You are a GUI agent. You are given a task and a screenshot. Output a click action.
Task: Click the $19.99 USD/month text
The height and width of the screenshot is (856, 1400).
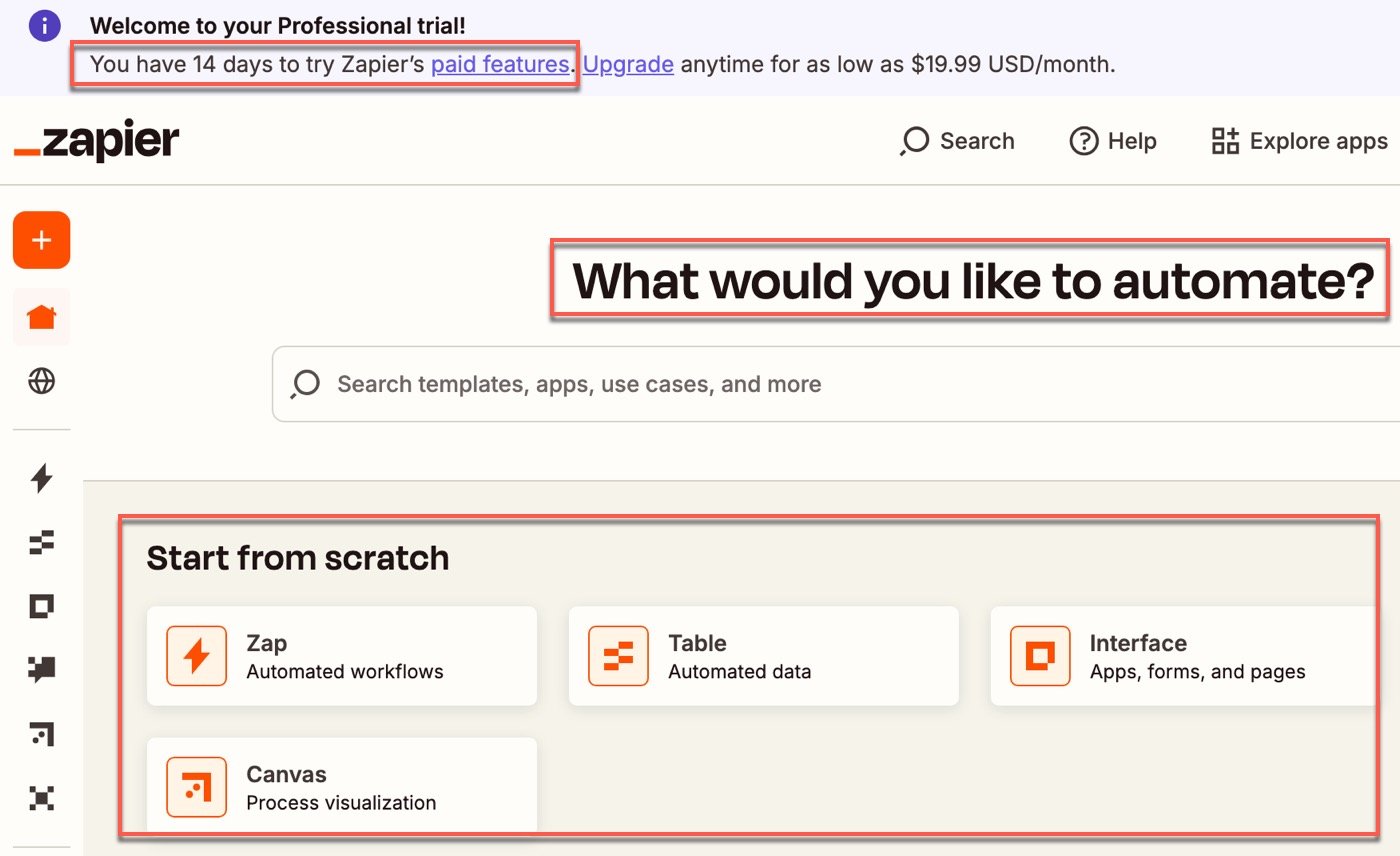coord(1012,65)
